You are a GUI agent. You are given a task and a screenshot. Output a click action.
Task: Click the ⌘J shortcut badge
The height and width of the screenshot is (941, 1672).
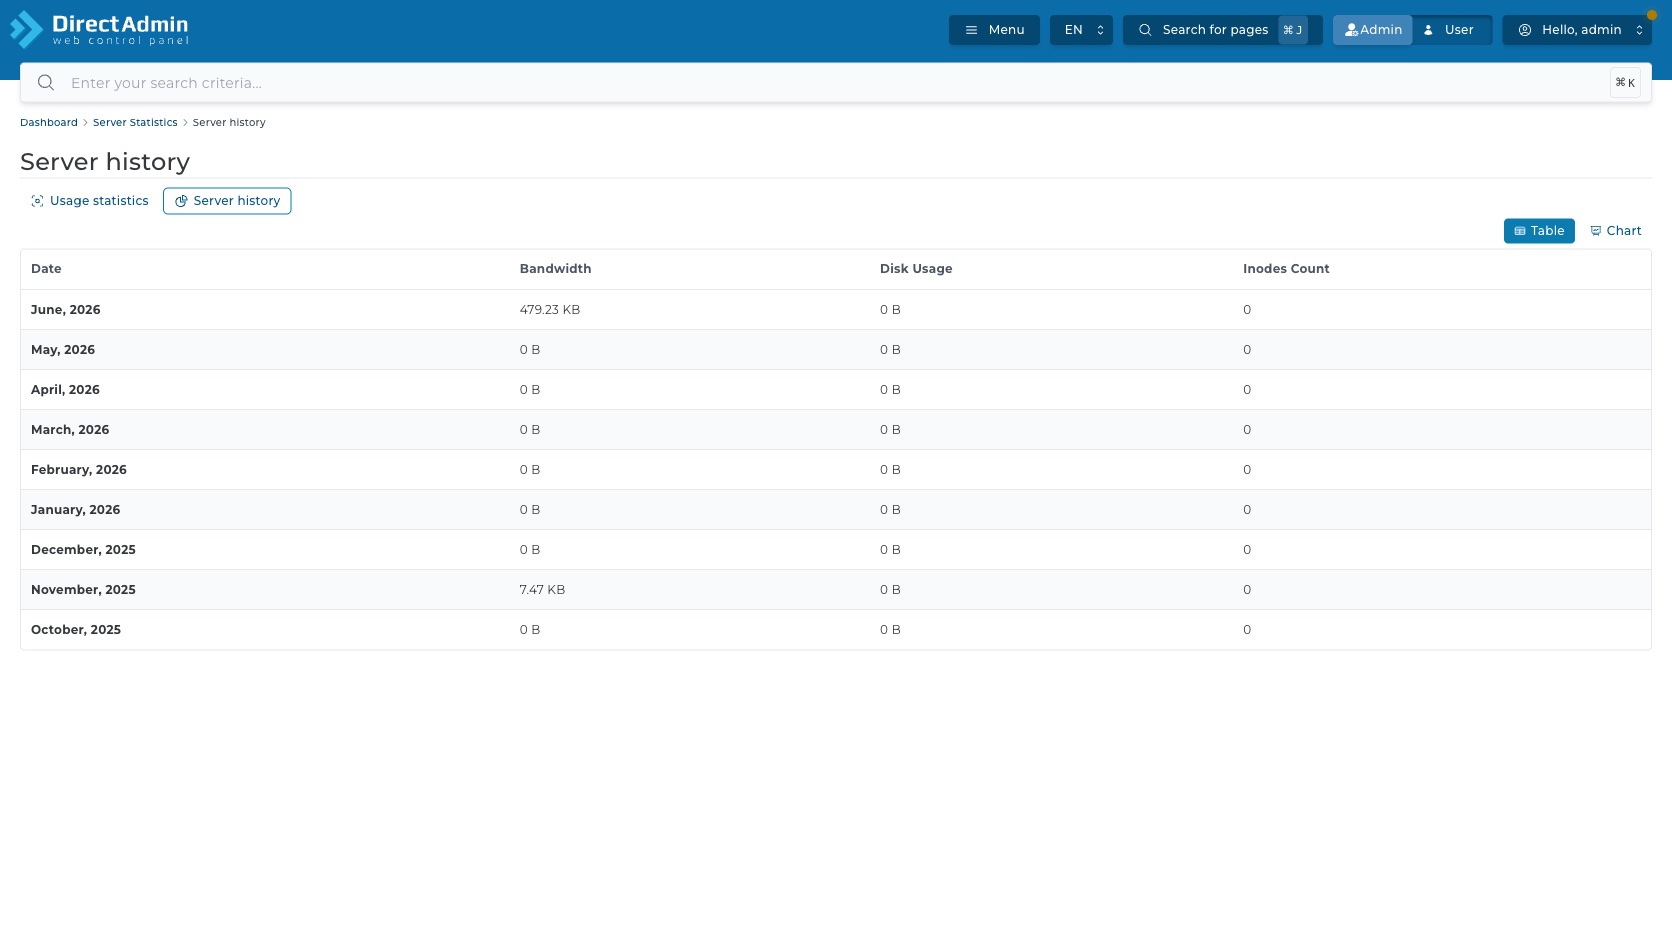tap(1292, 30)
